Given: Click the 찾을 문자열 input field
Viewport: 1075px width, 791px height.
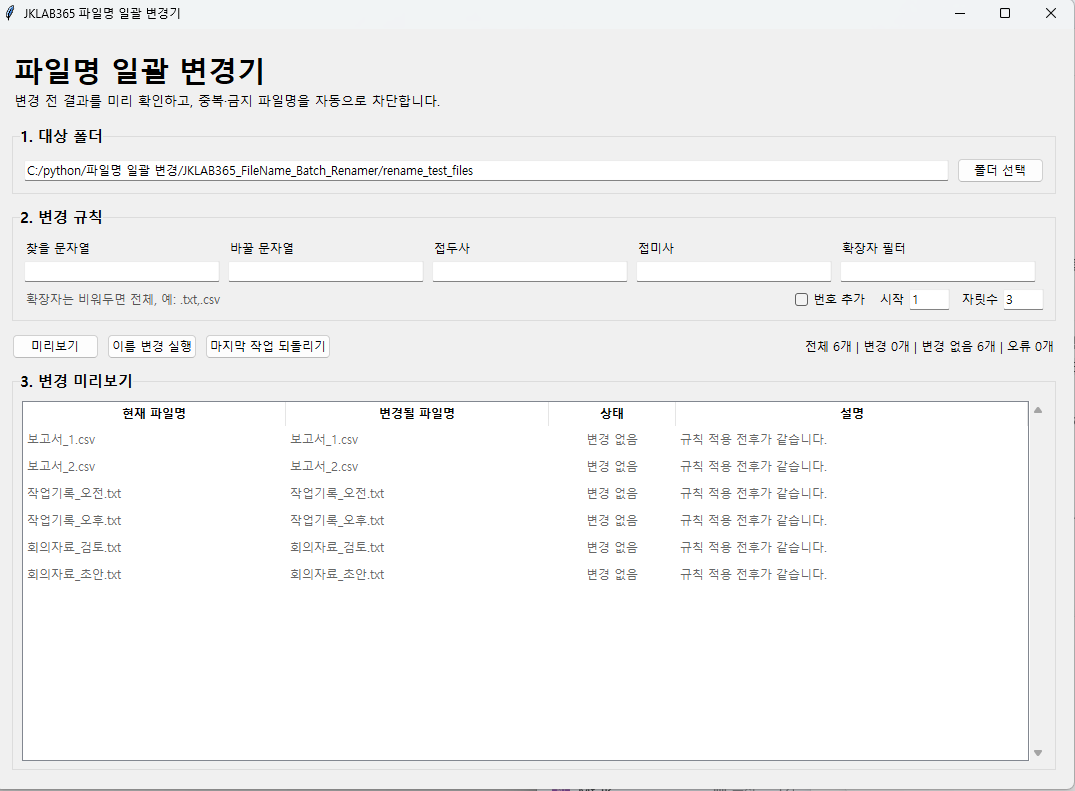Looking at the screenshot, I should click(122, 271).
